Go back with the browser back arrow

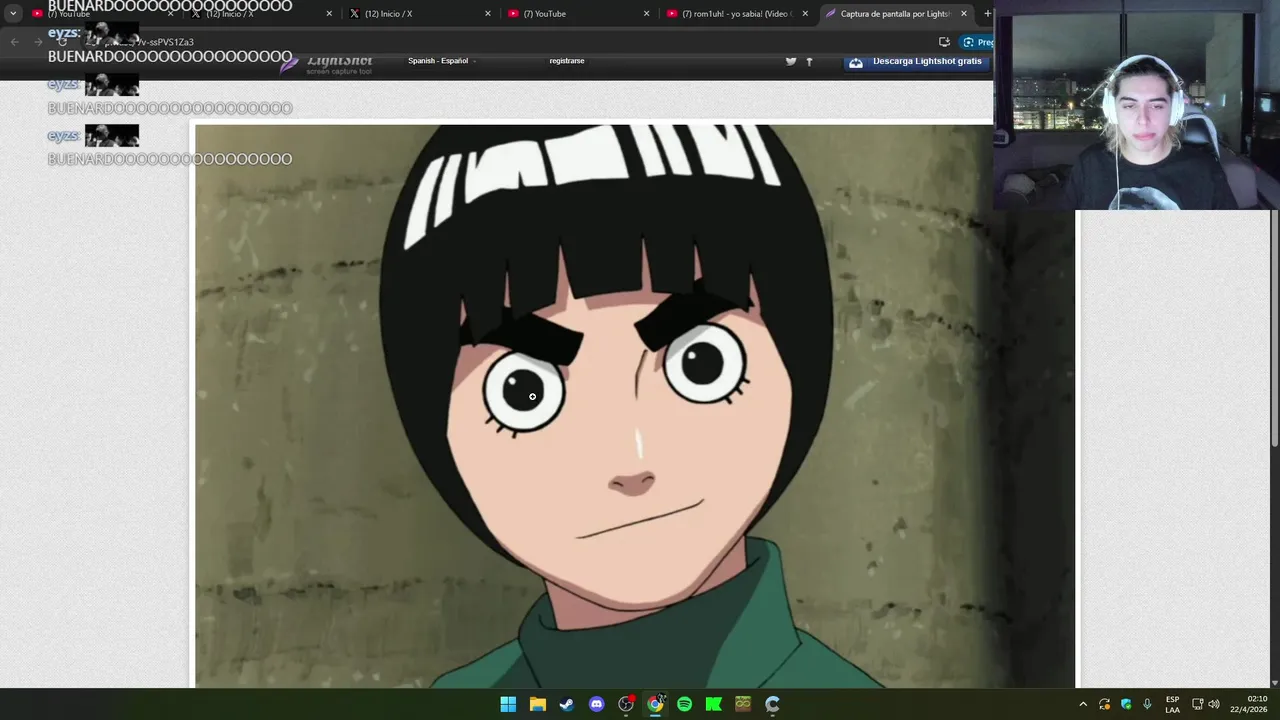pos(14,42)
